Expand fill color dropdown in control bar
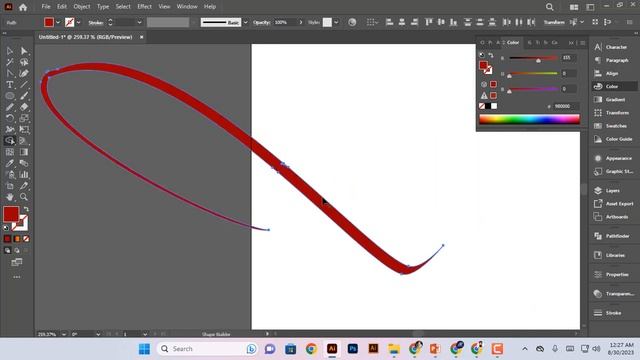 [58, 22]
